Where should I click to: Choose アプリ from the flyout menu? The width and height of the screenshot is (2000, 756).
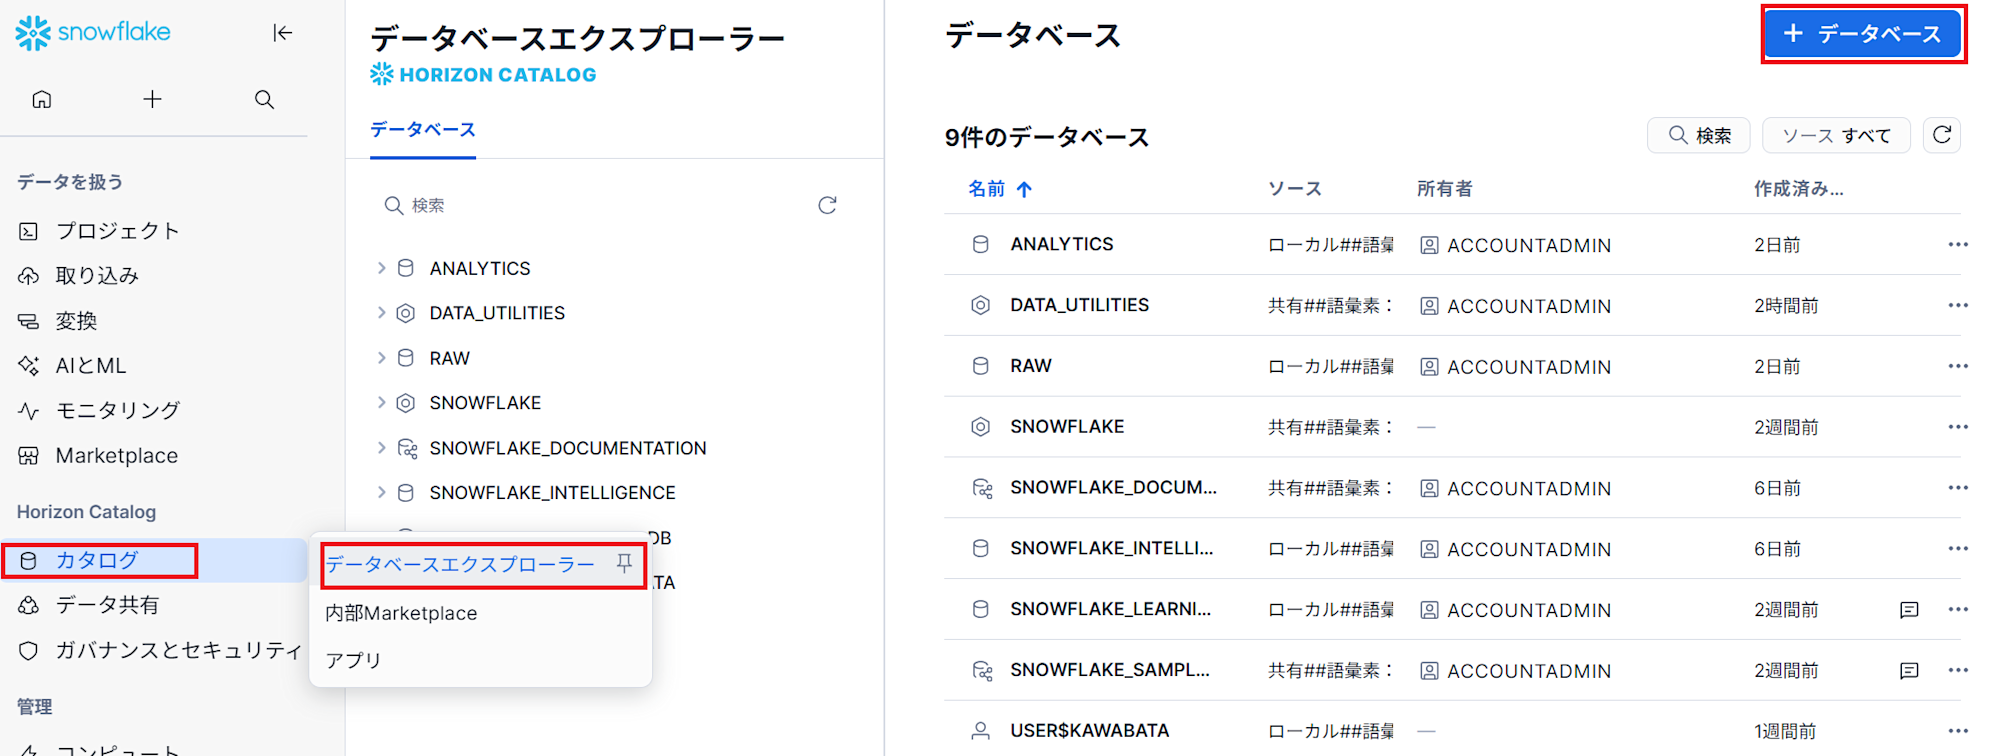tap(353, 660)
